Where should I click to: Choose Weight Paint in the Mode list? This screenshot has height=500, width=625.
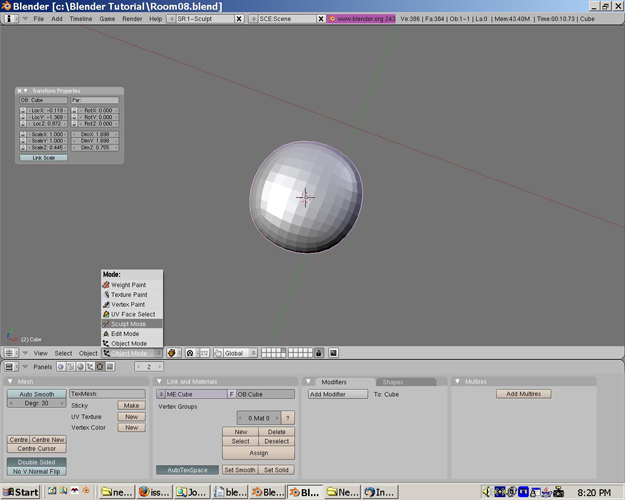[127, 285]
